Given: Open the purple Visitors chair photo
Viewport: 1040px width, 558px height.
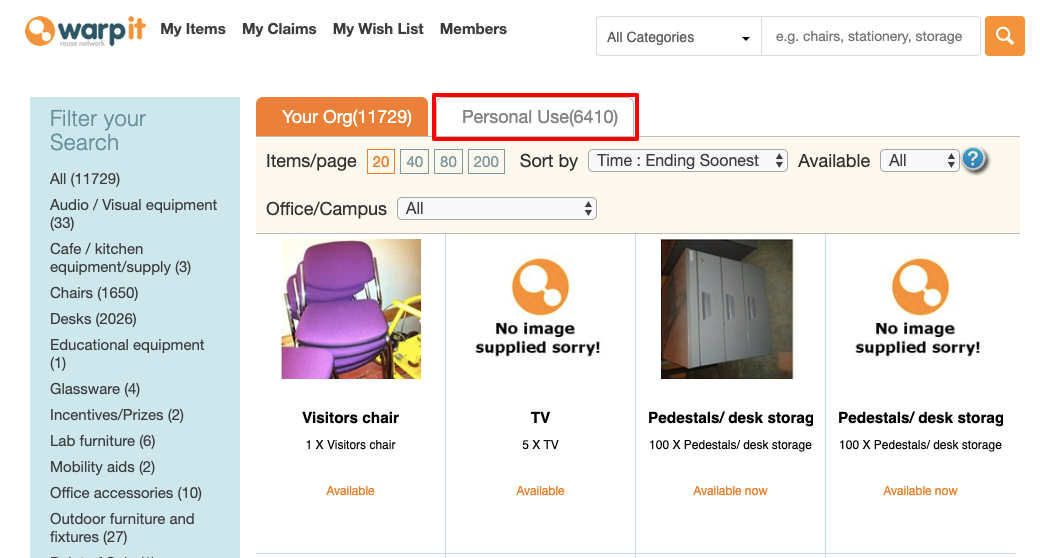Looking at the screenshot, I should point(351,309).
